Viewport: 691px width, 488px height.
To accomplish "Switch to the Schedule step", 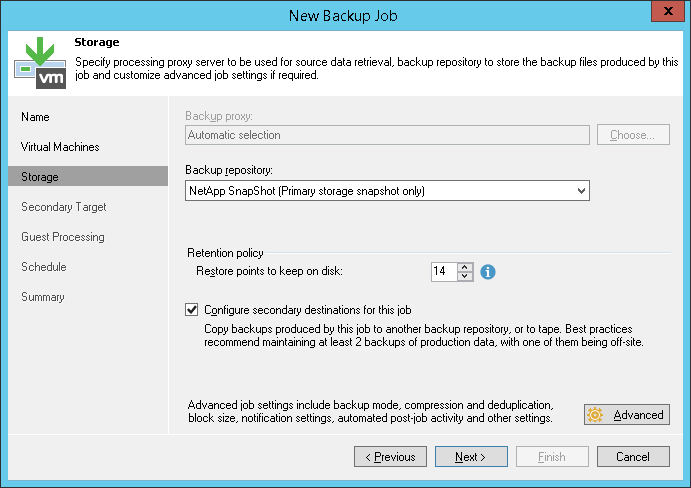I will click(44, 267).
